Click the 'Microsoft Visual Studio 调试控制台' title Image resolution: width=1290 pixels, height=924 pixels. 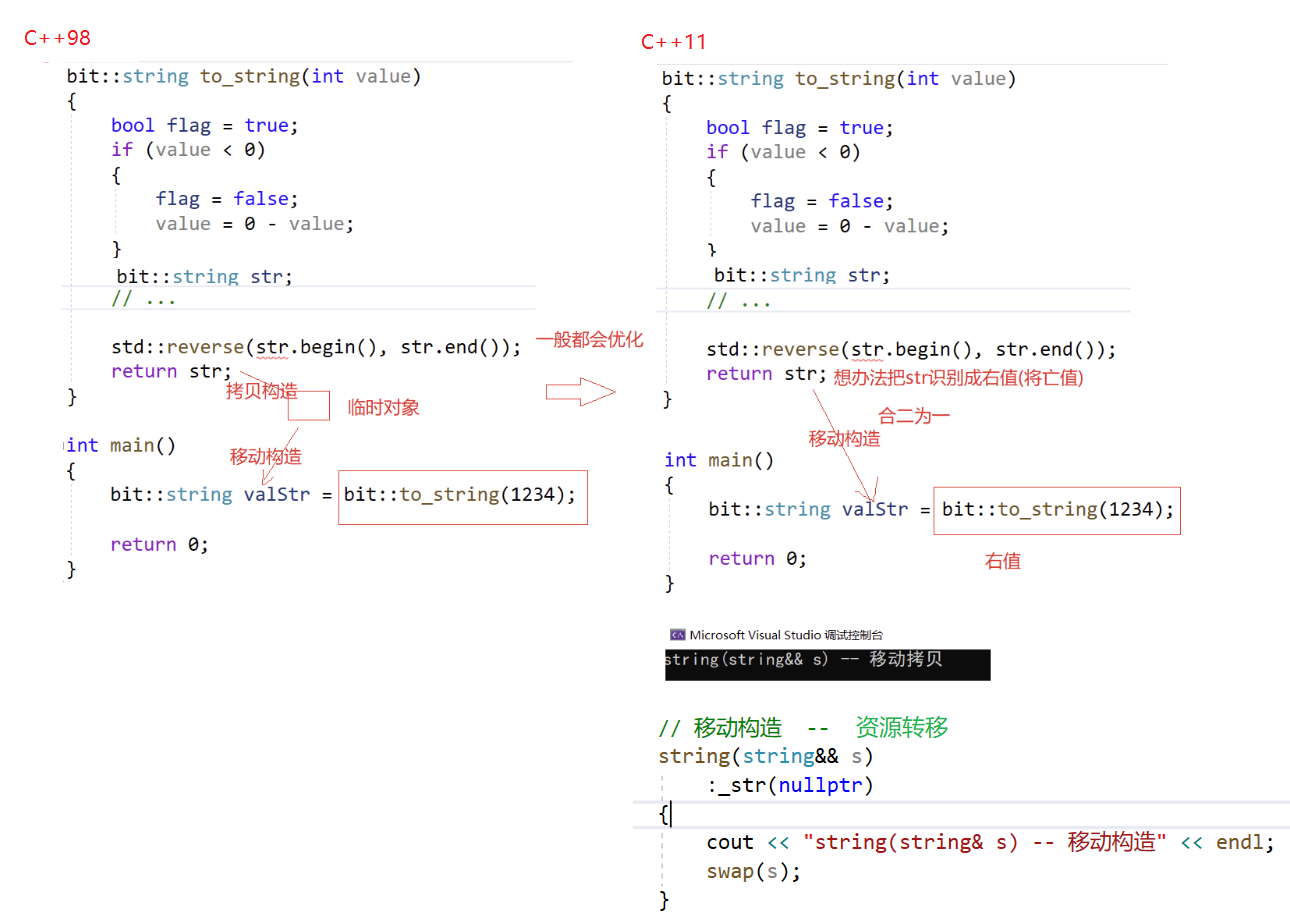tap(786, 634)
